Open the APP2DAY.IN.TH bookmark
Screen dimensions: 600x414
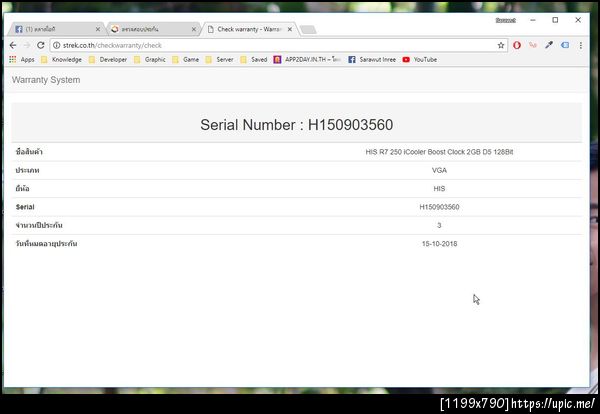coord(307,59)
